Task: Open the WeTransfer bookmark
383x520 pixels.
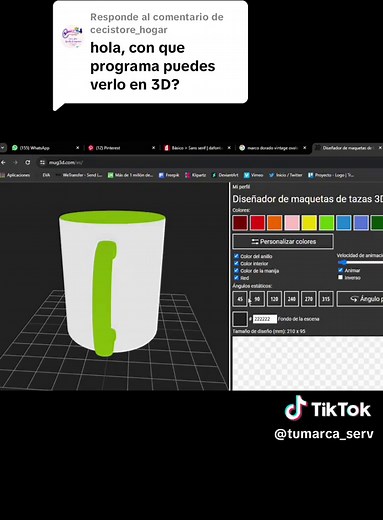Action: (79, 175)
